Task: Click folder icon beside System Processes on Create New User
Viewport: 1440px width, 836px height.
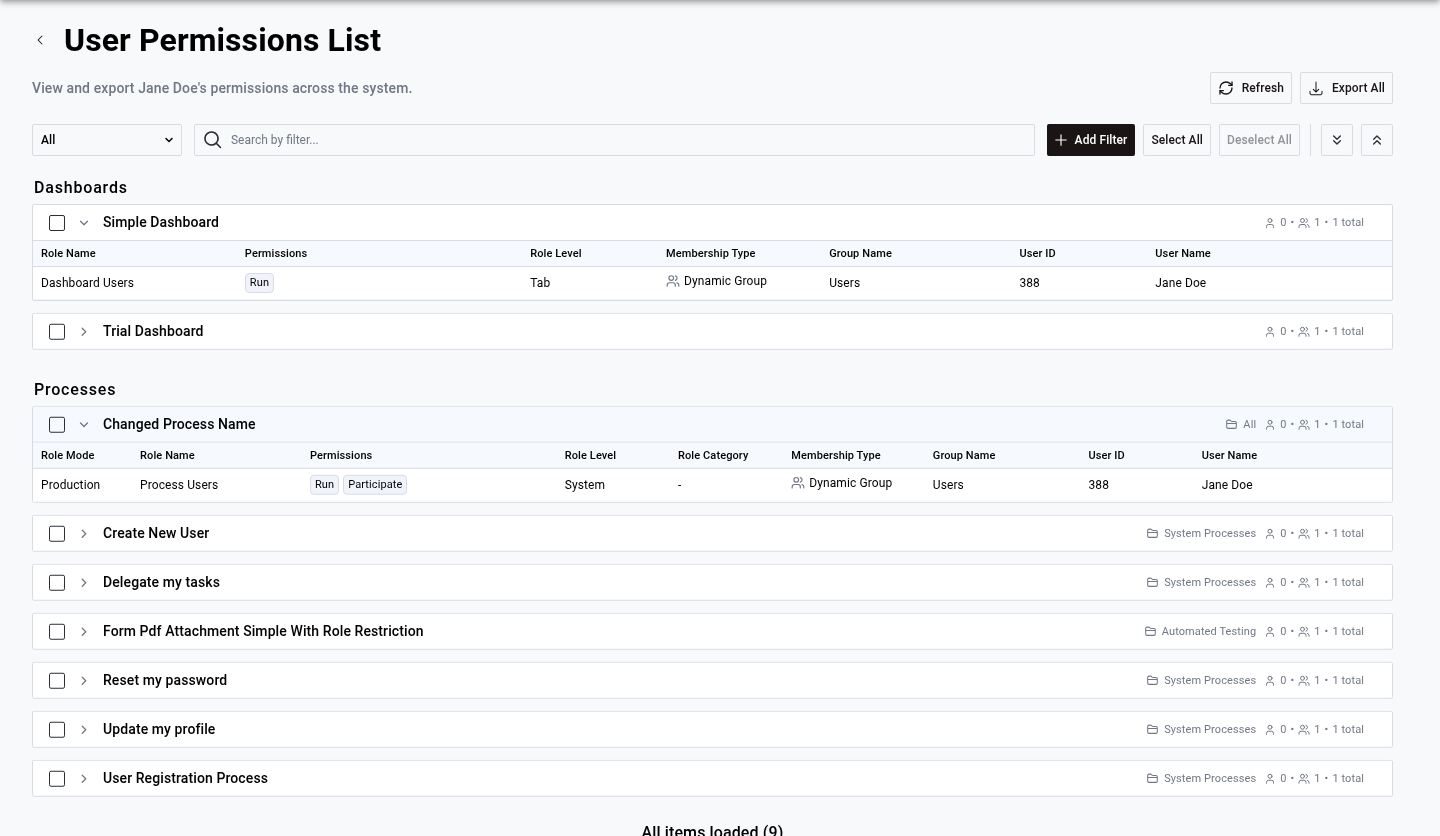Action: click(1152, 533)
